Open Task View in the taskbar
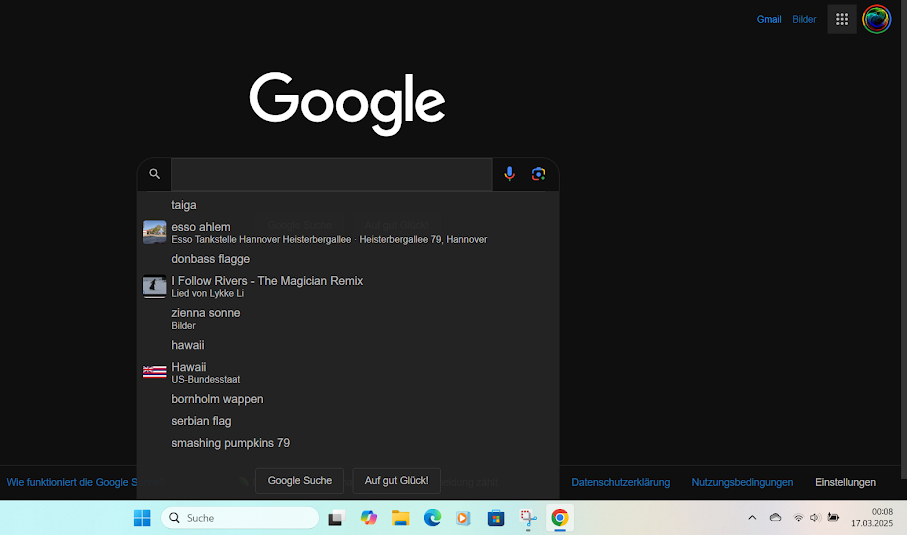 [336, 518]
